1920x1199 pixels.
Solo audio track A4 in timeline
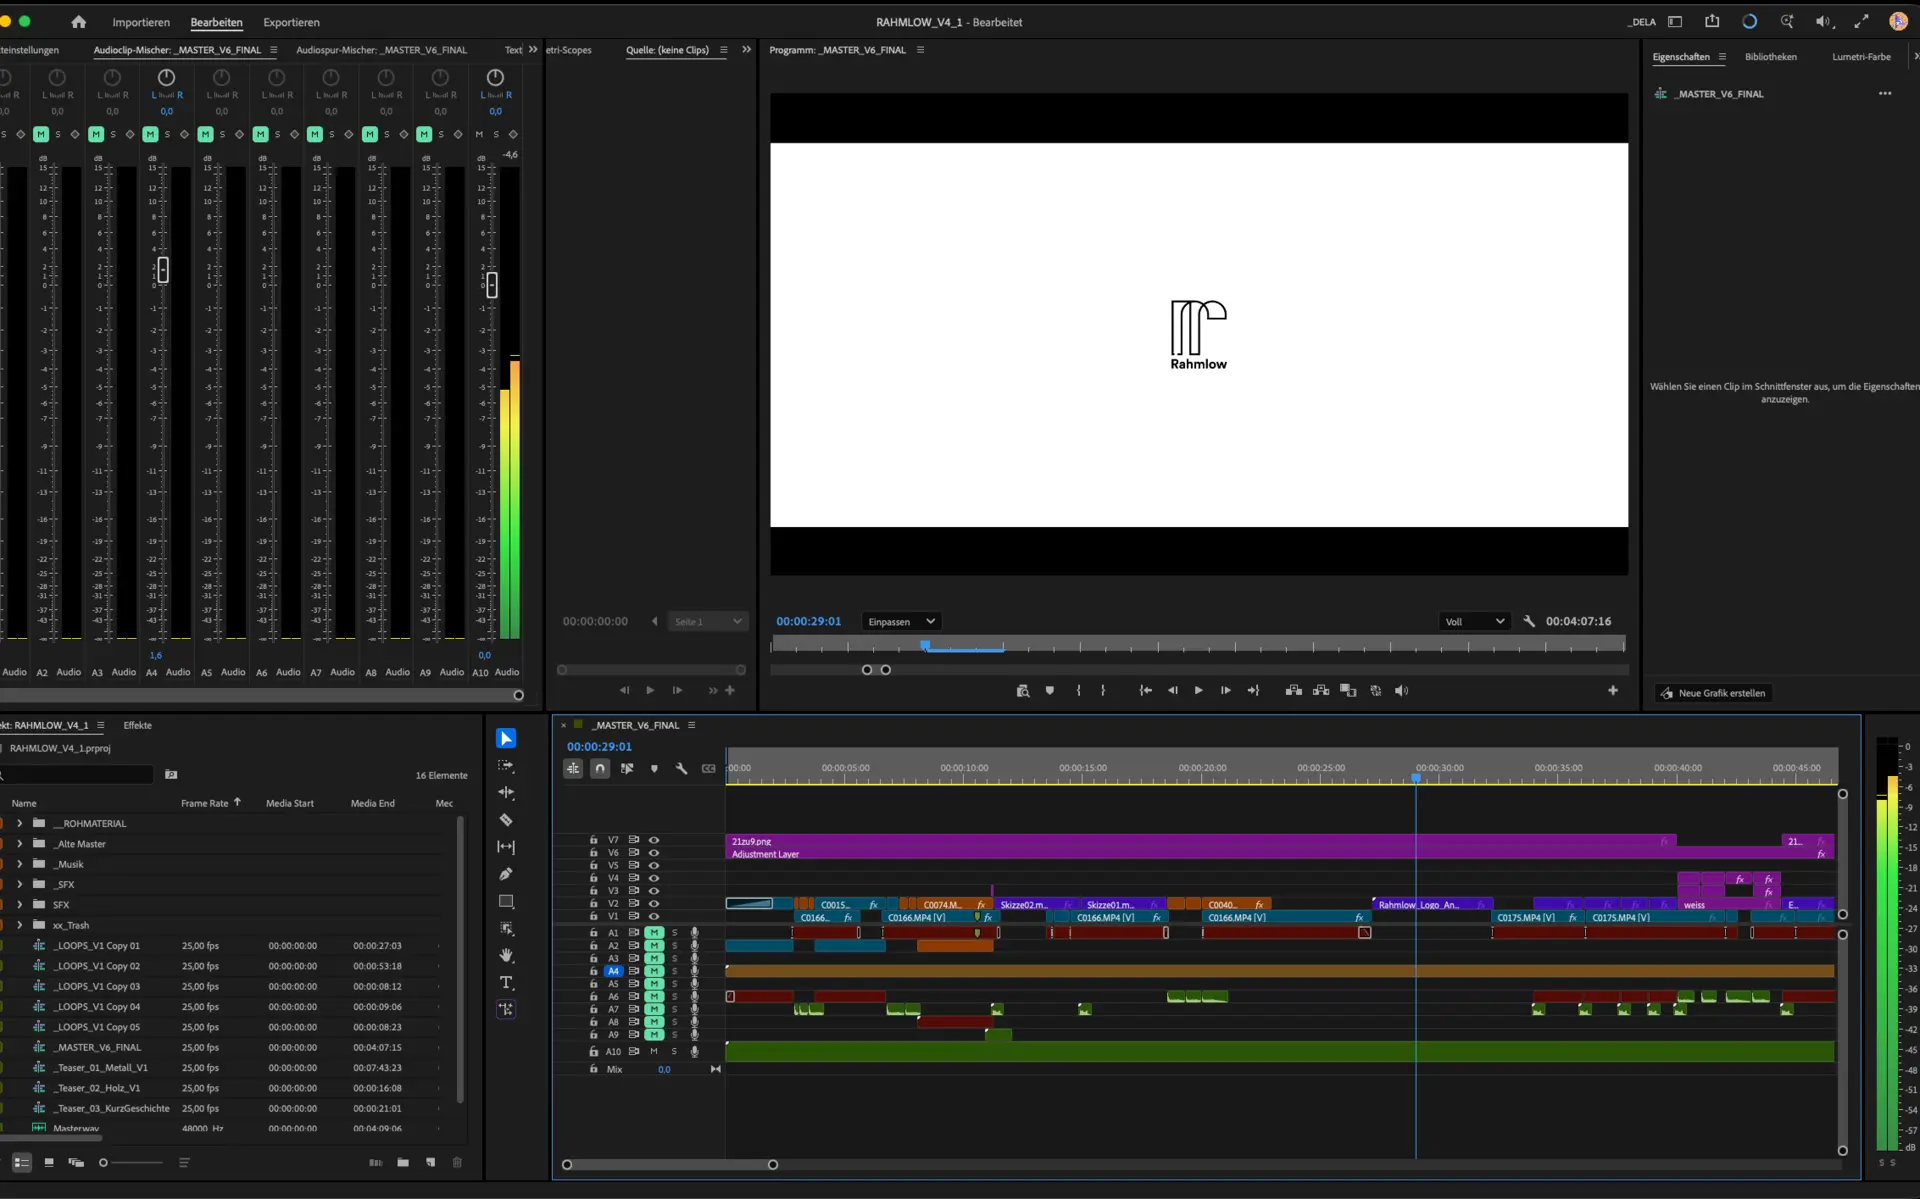click(x=674, y=971)
